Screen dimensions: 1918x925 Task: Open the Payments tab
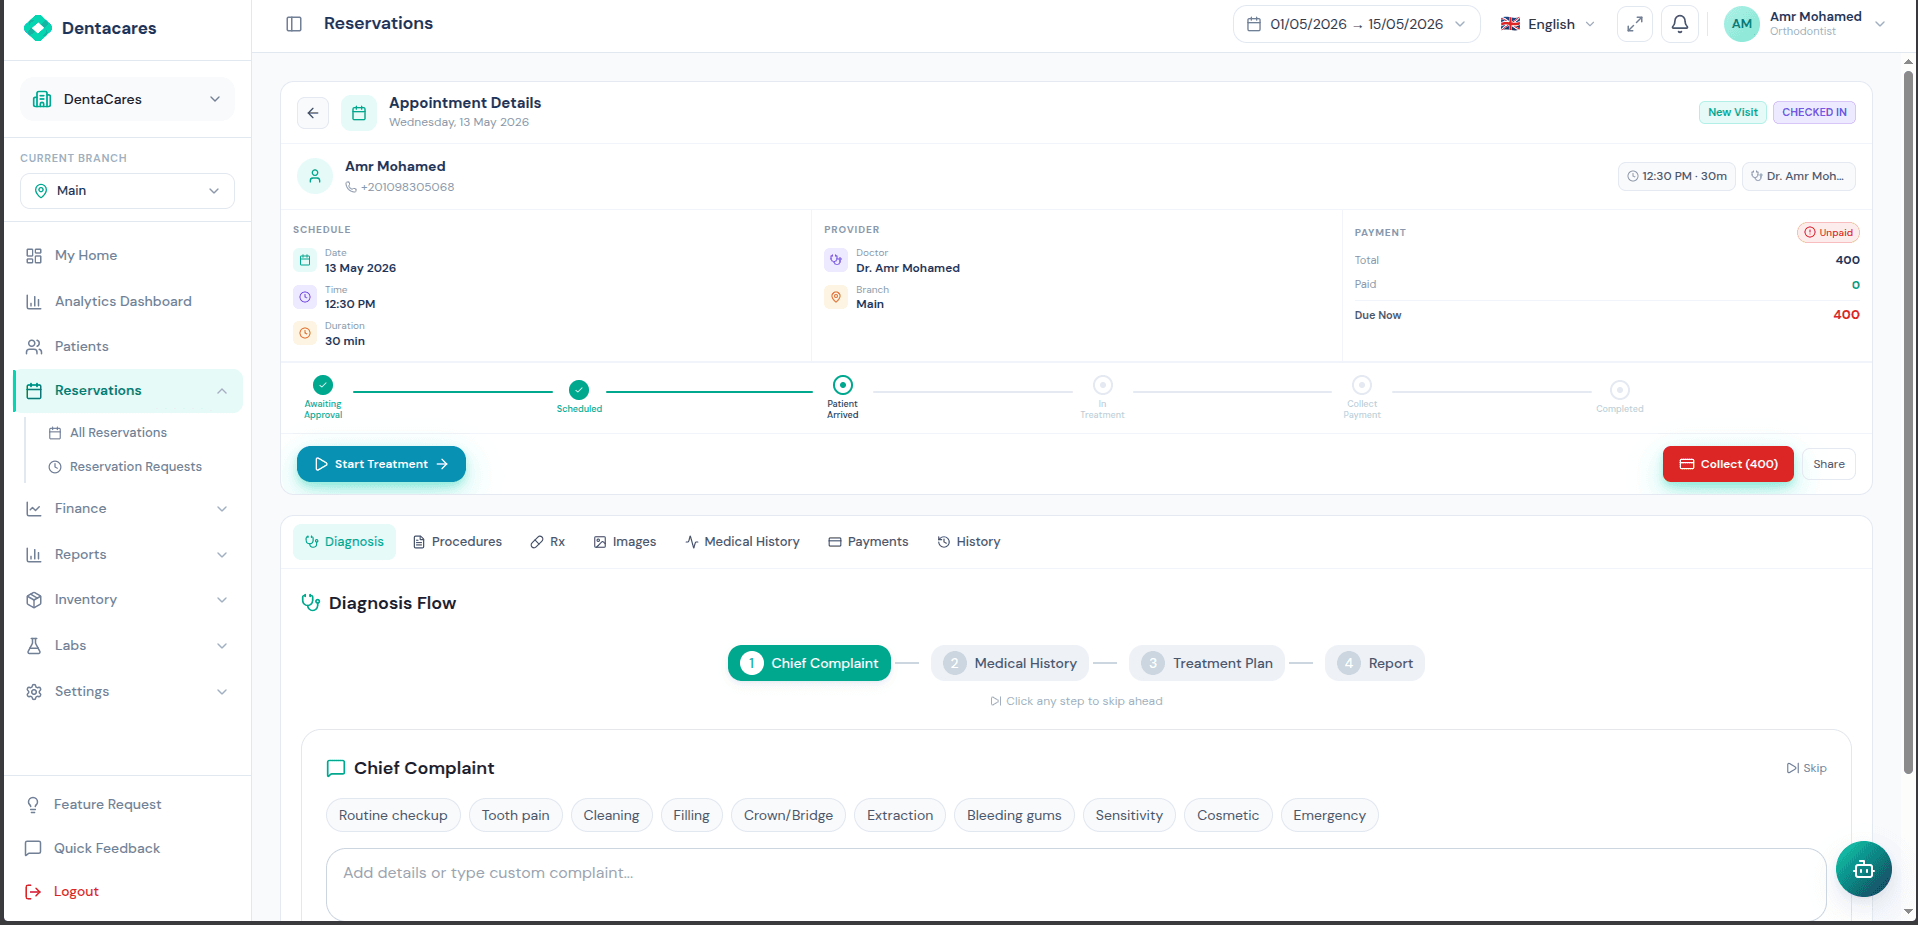[868, 542]
